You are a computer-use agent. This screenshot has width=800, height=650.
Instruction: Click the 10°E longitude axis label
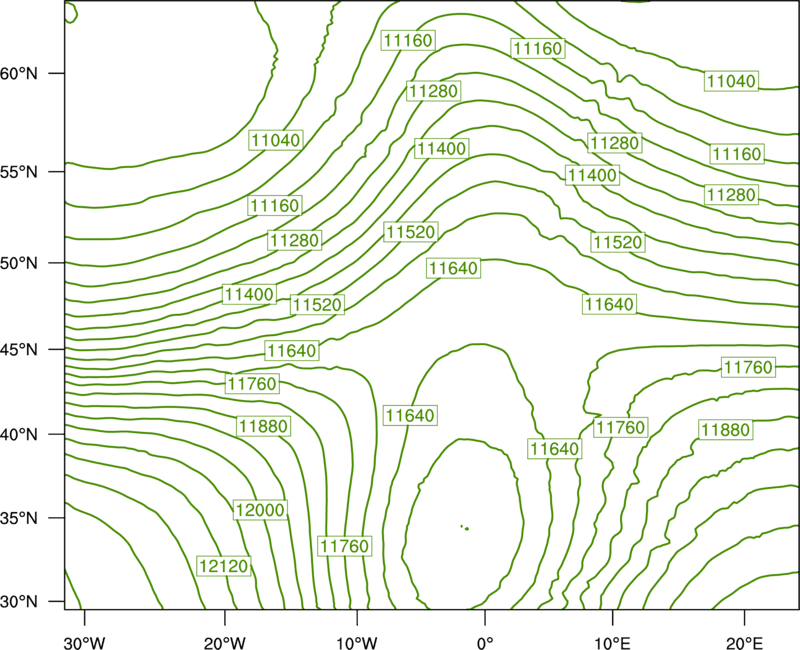point(612,643)
